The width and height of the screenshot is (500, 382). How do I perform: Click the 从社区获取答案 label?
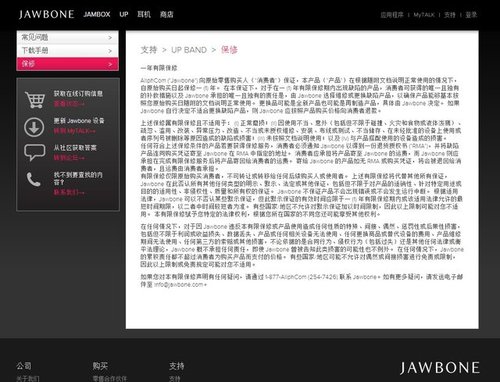(x=75, y=147)
